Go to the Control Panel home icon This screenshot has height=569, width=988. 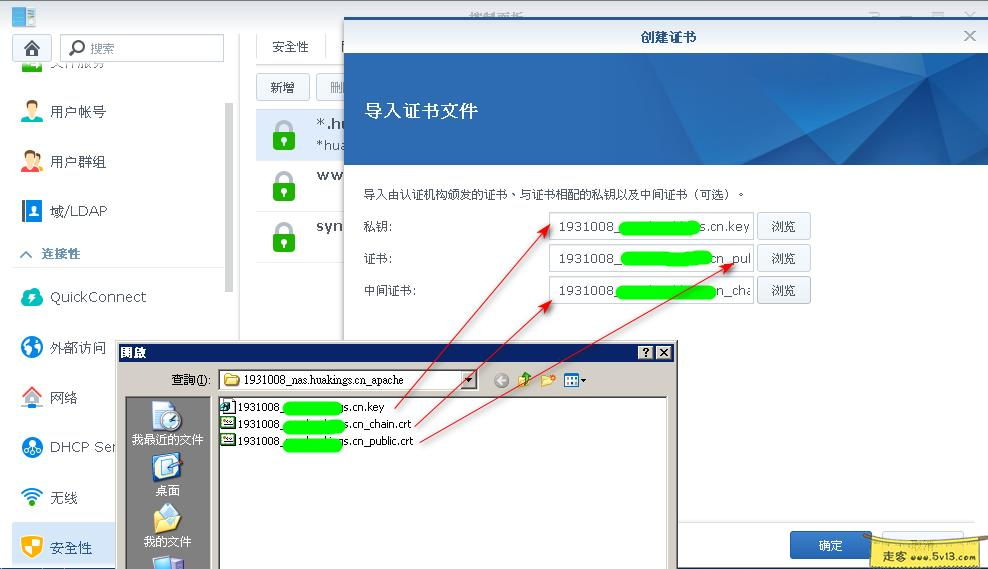[32, 49]
